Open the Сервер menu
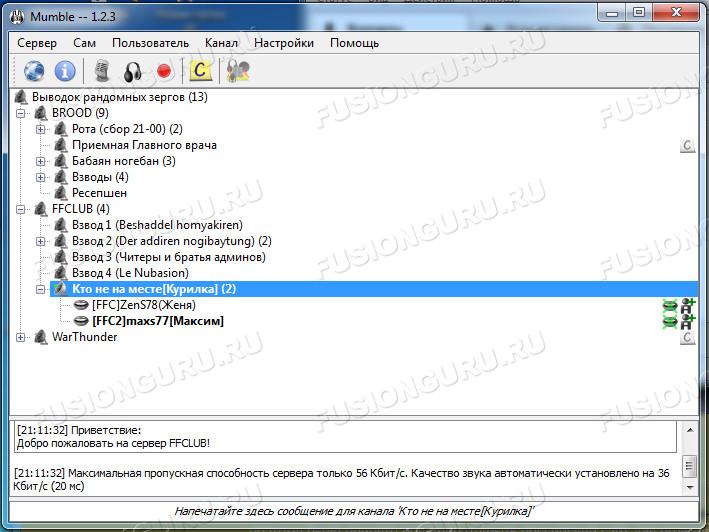This screenshot has height=532, width=709. click(37, 43)
